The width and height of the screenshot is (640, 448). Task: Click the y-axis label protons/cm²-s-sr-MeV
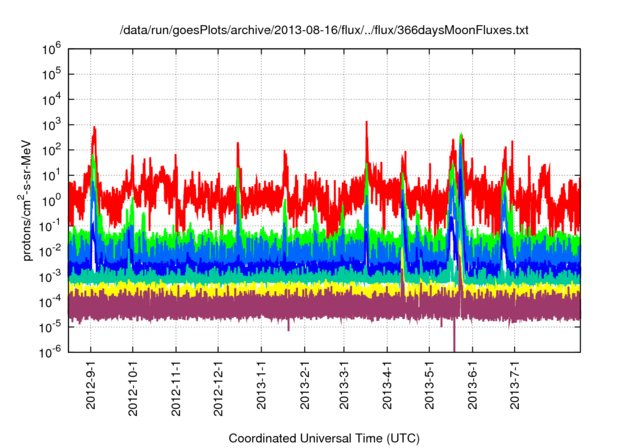tap(30, 199)
